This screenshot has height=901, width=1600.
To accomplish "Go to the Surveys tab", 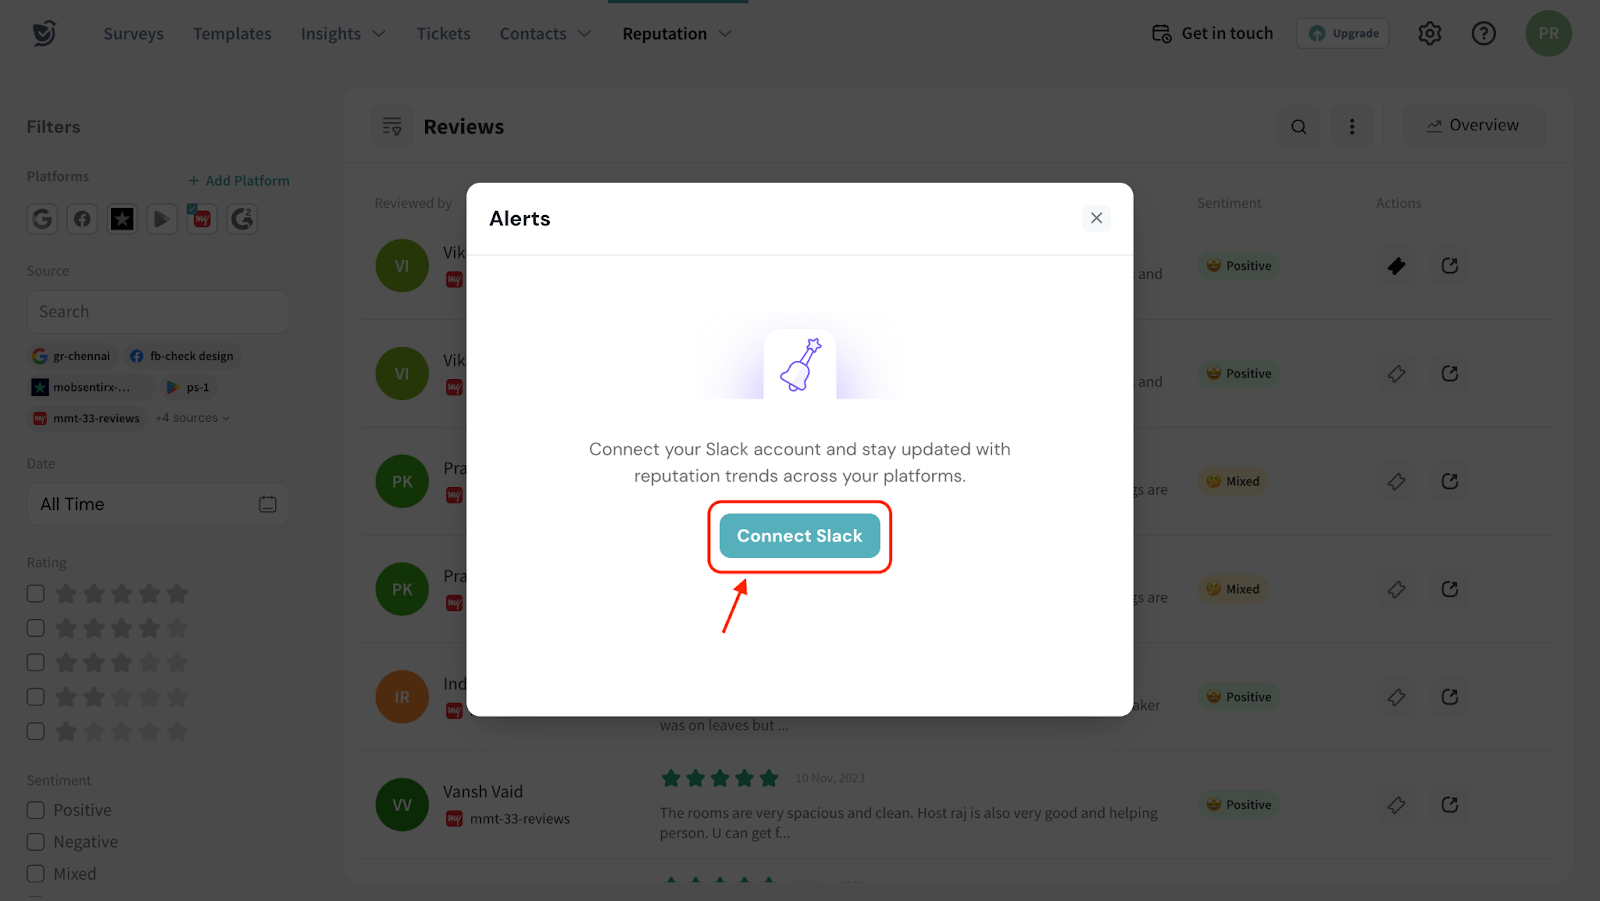I will pos(133,34).
